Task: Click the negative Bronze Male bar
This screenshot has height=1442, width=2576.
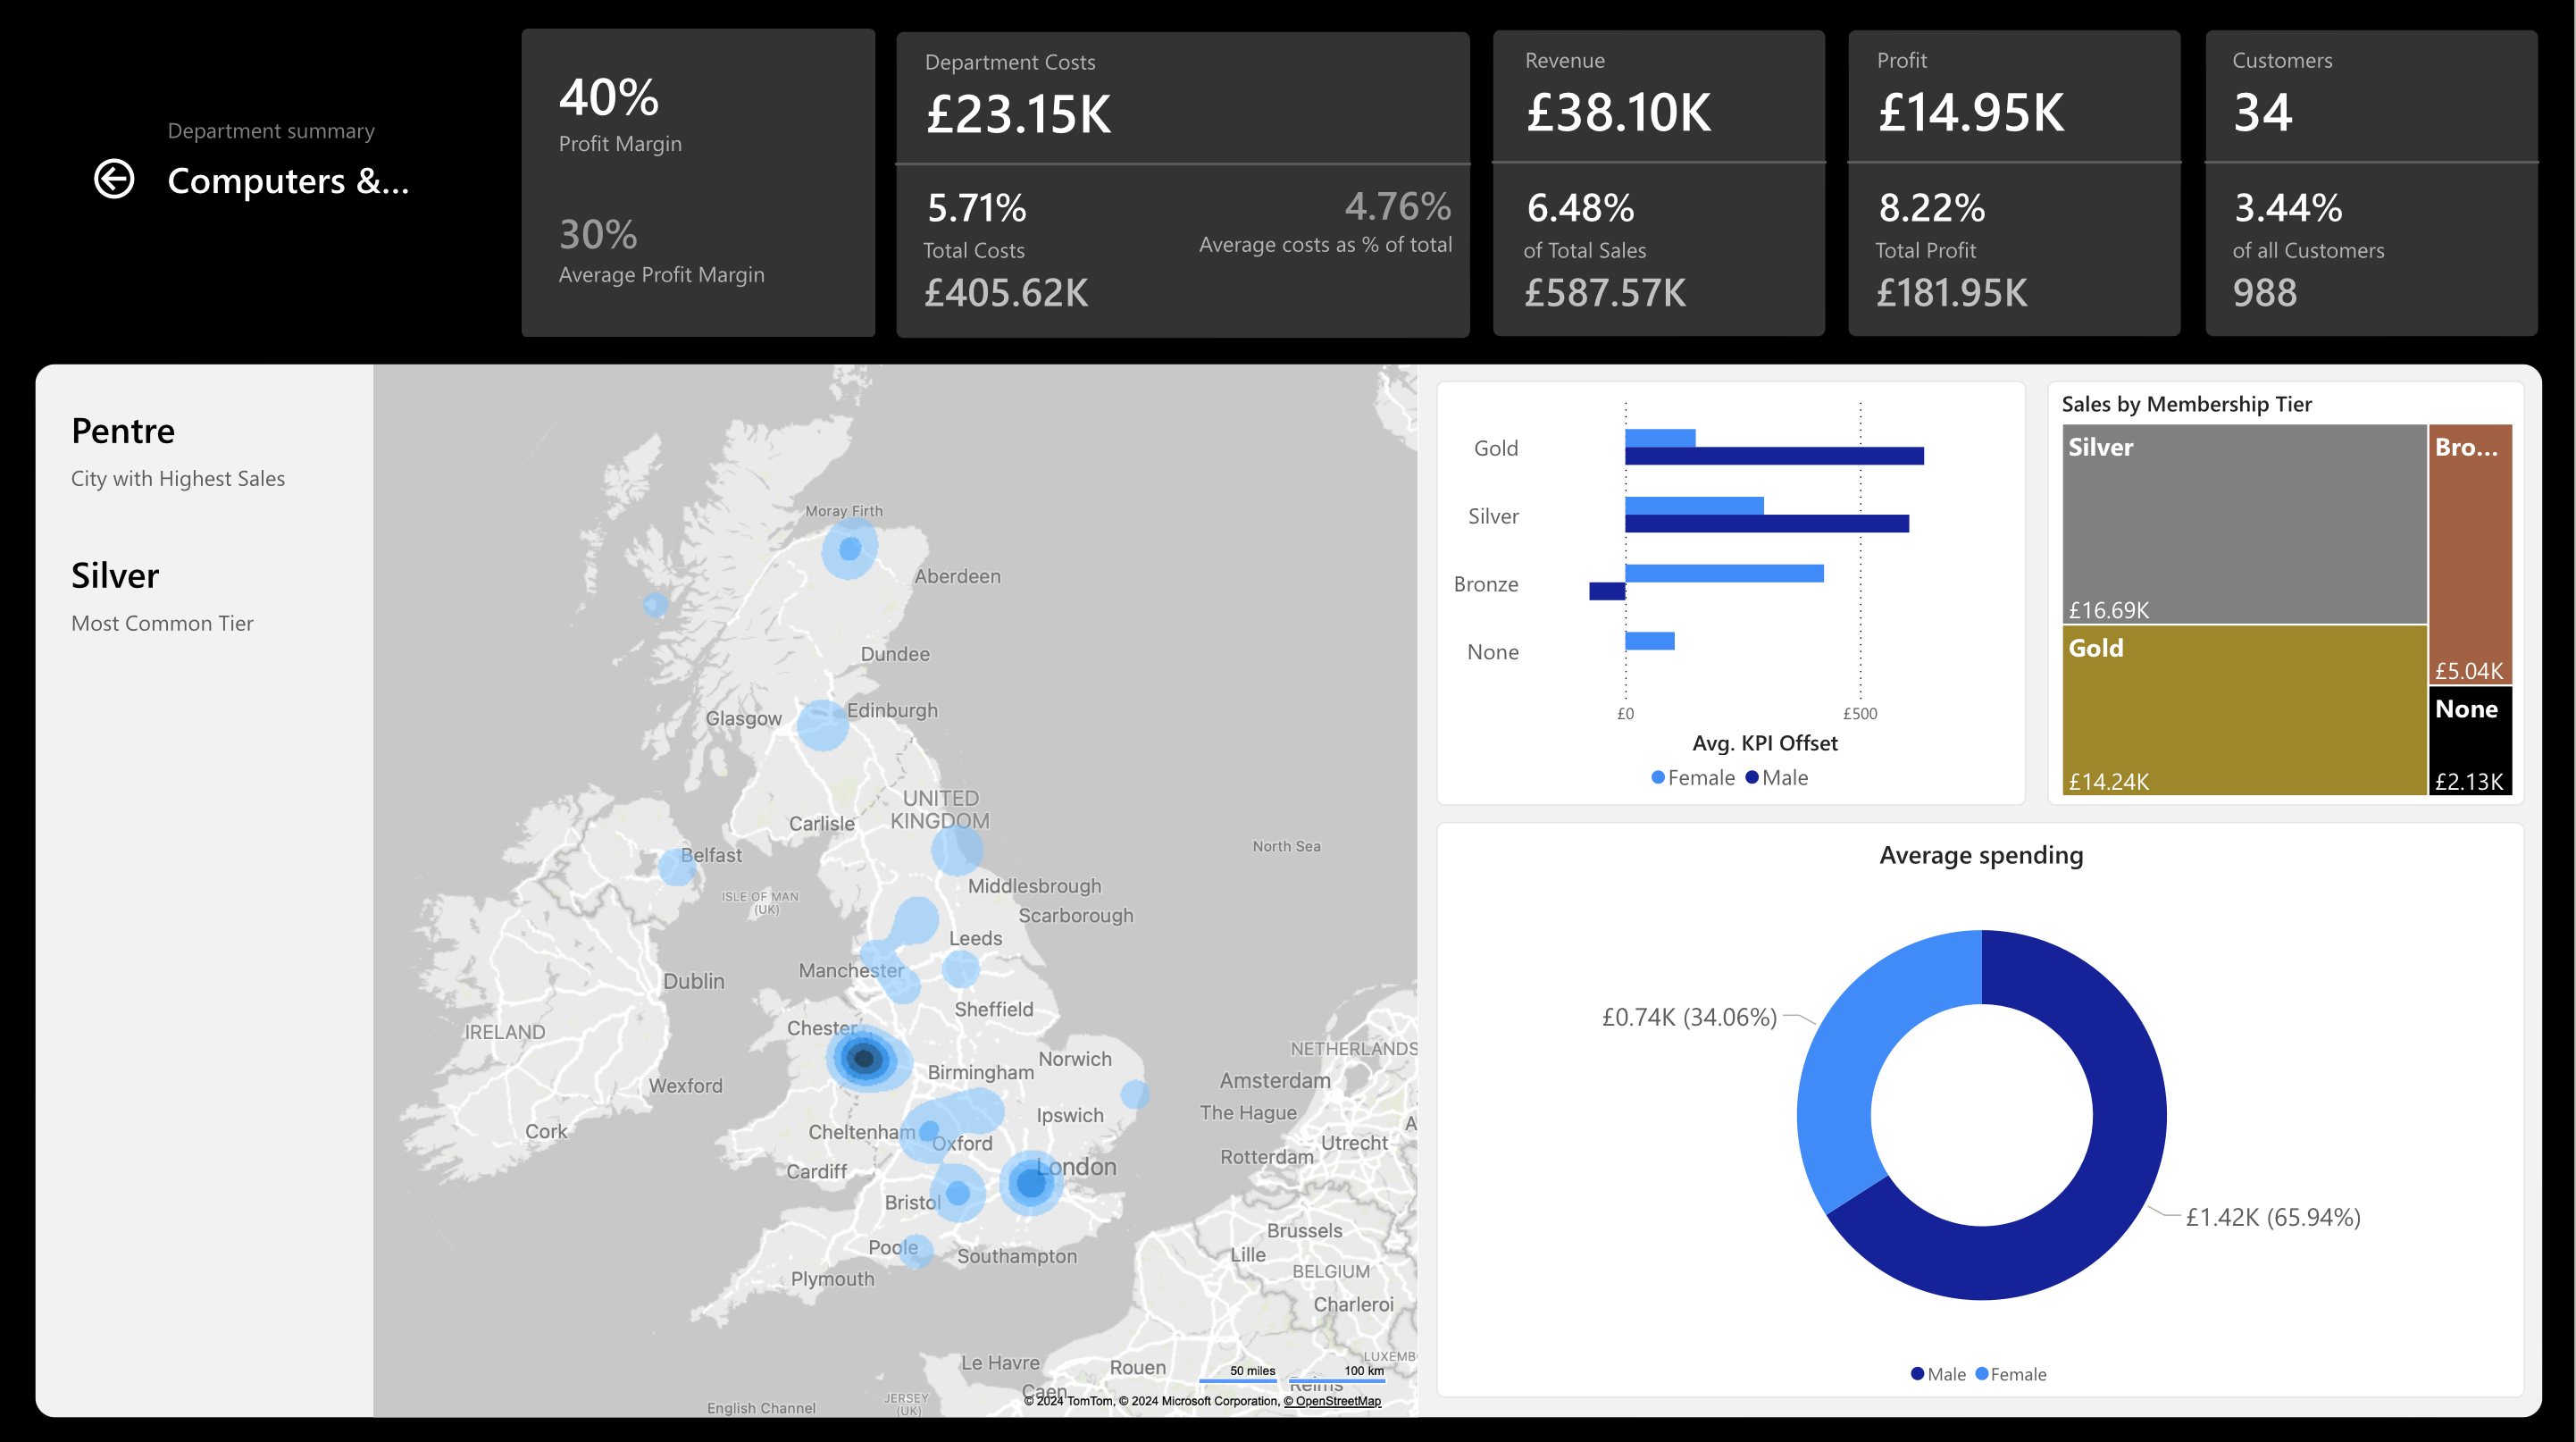Action: [1606, 591]
